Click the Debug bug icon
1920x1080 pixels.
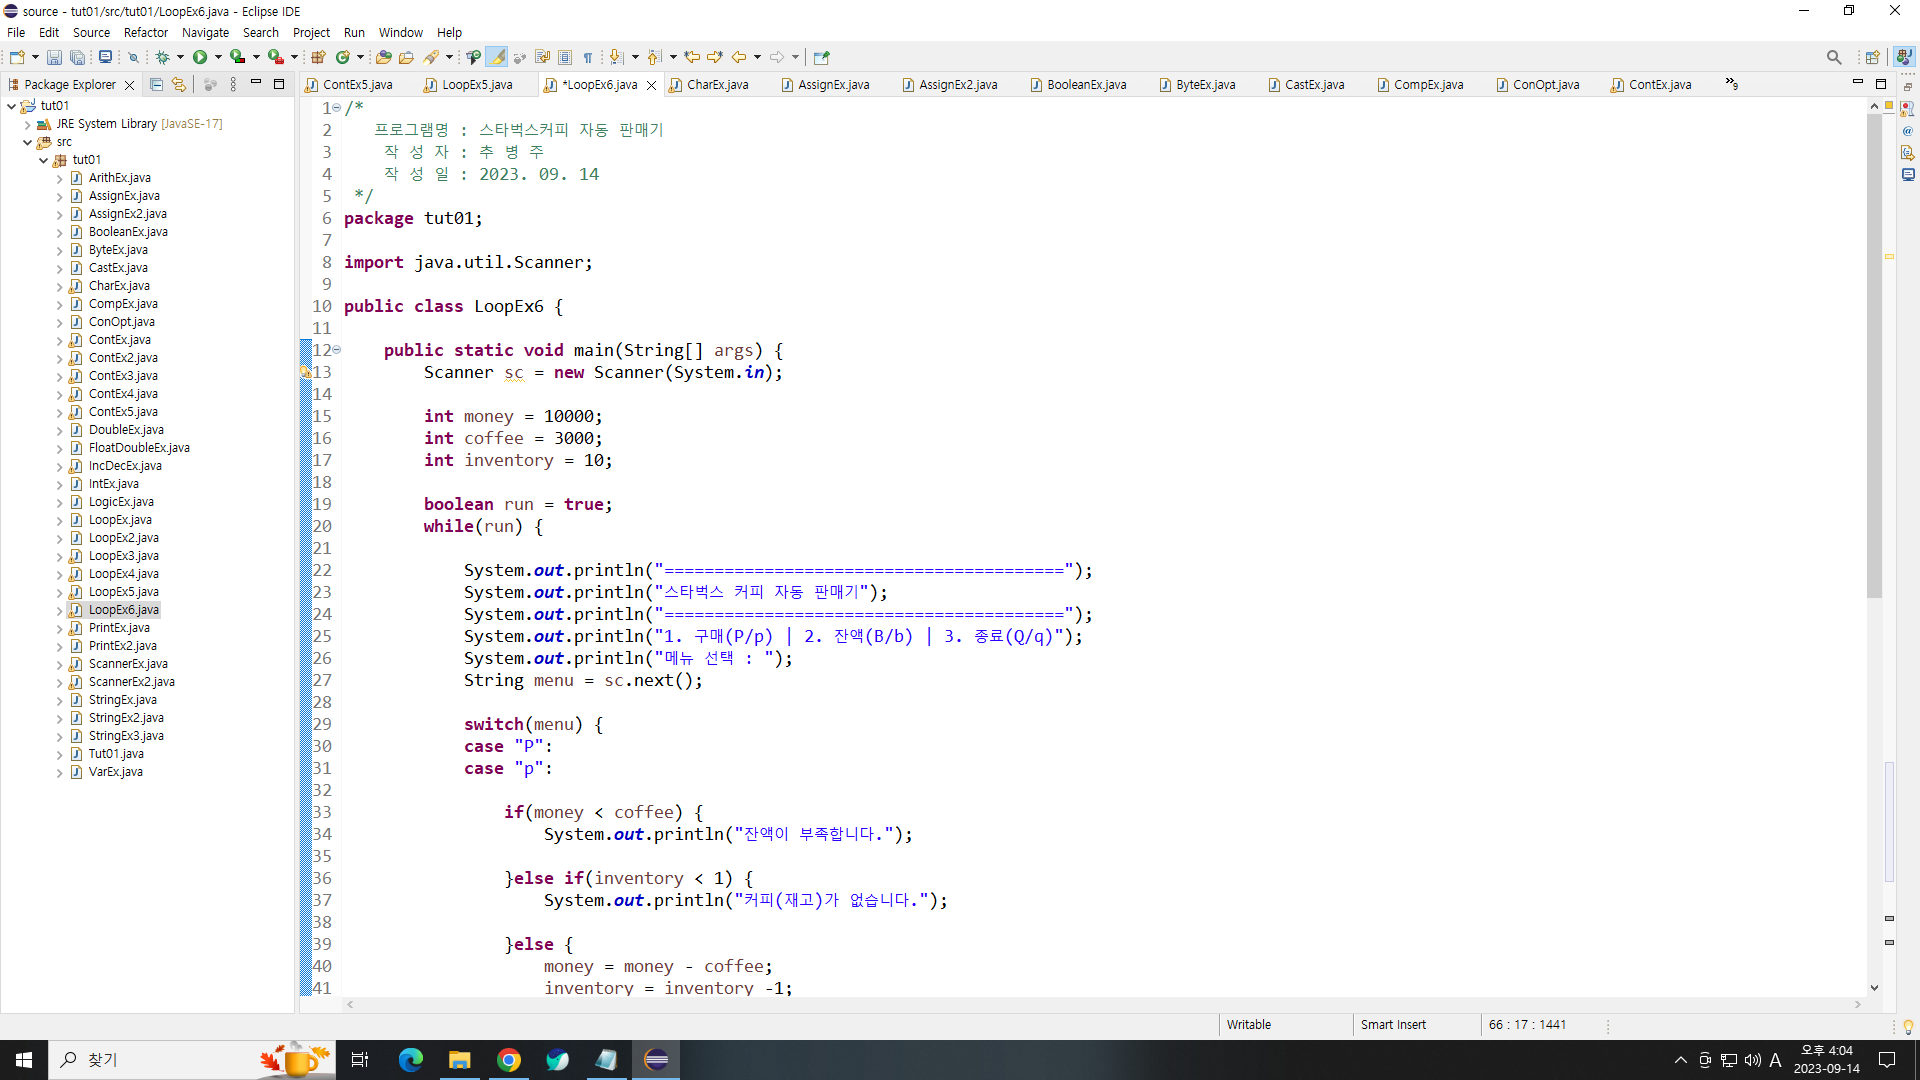coord(162,58)
